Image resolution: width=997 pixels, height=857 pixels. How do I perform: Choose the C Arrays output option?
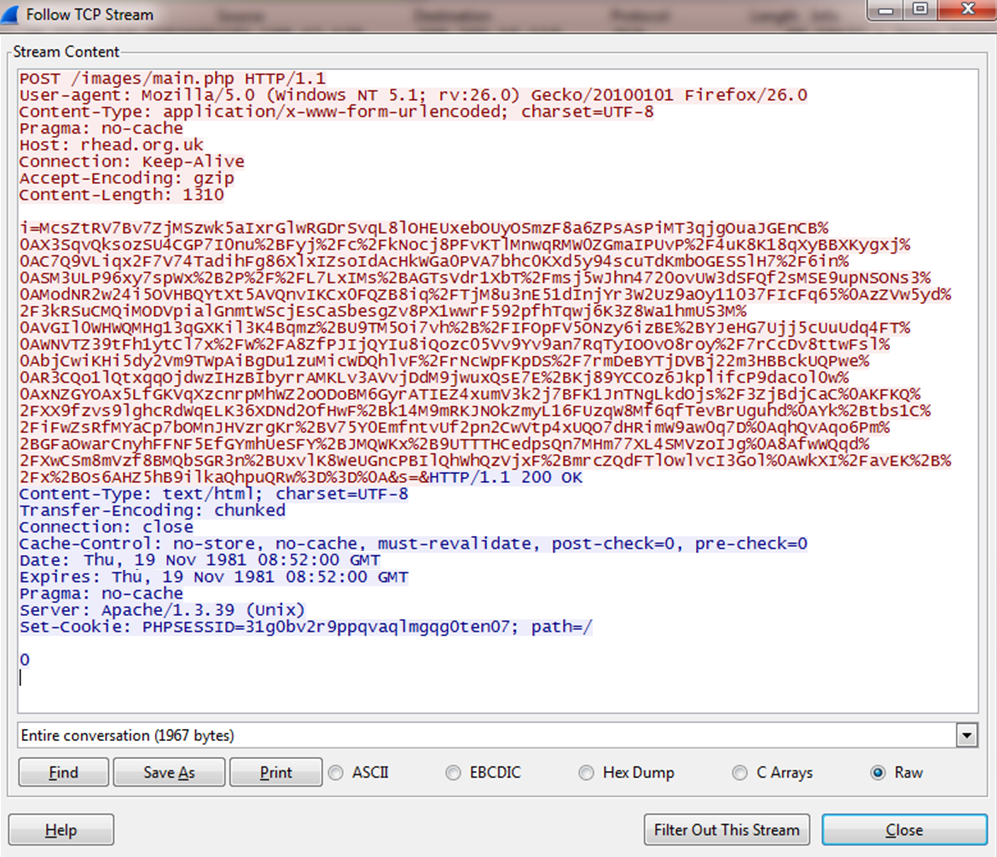point(740,772)
